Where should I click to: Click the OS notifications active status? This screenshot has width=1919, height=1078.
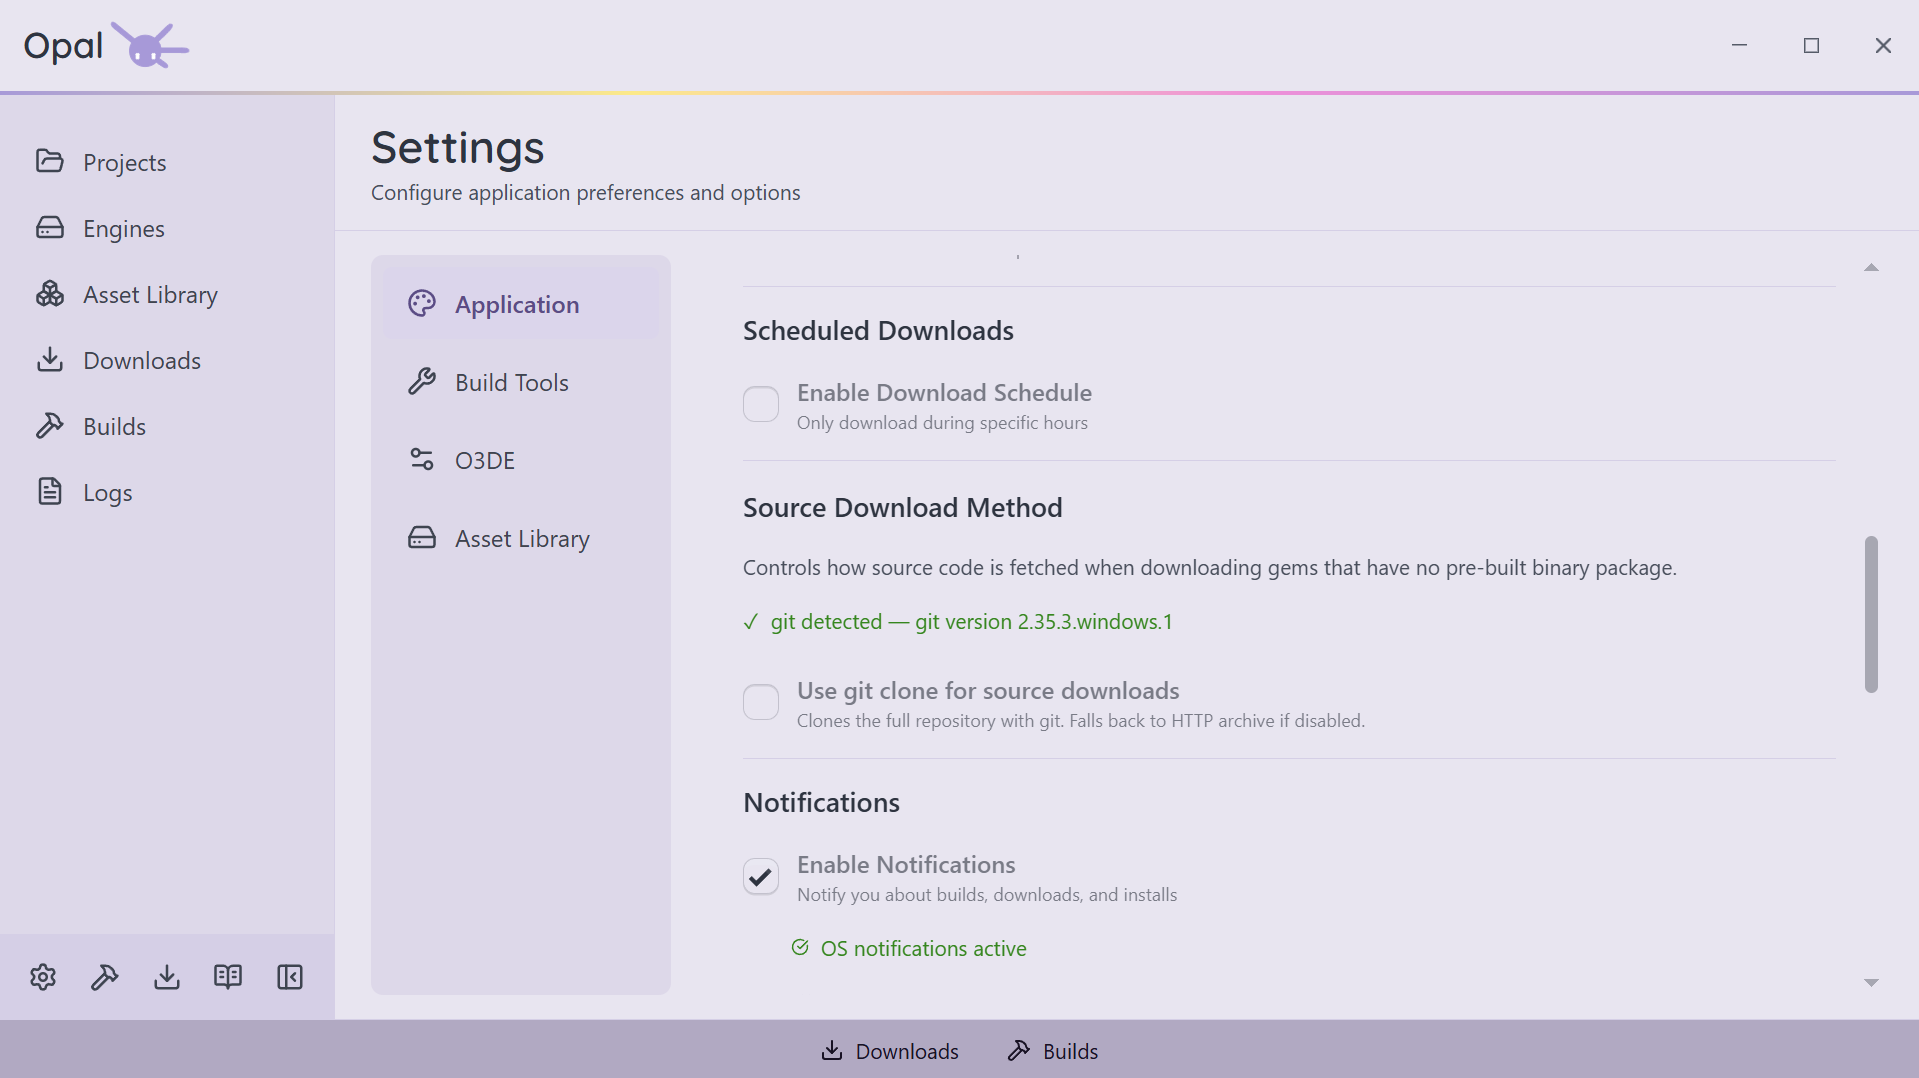(x=909, y=948)
